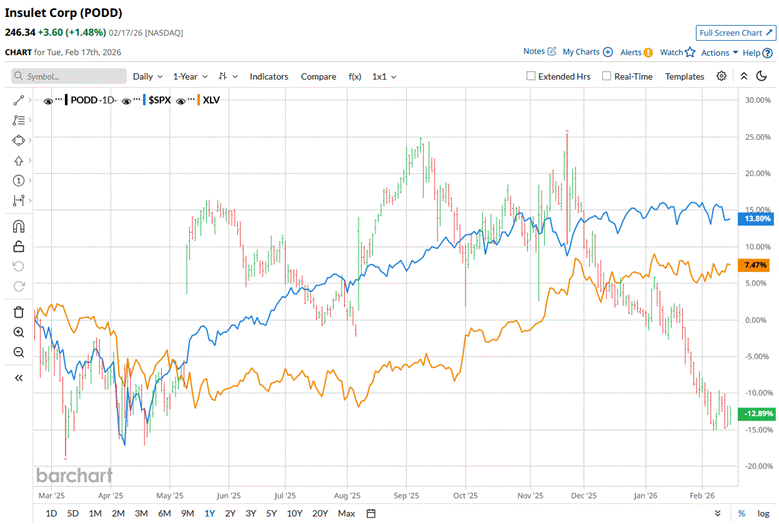The width and height of the screenshot is (779, 524).
Task: Zoom in on the chart
Action: (20, 332)
